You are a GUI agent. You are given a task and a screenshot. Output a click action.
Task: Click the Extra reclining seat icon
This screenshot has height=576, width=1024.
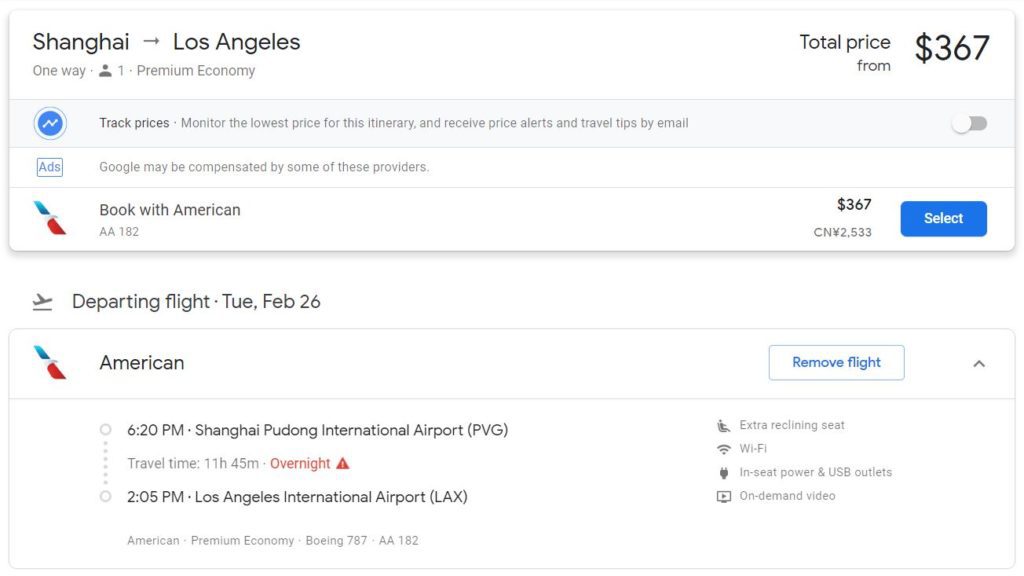tap(724, 425)
